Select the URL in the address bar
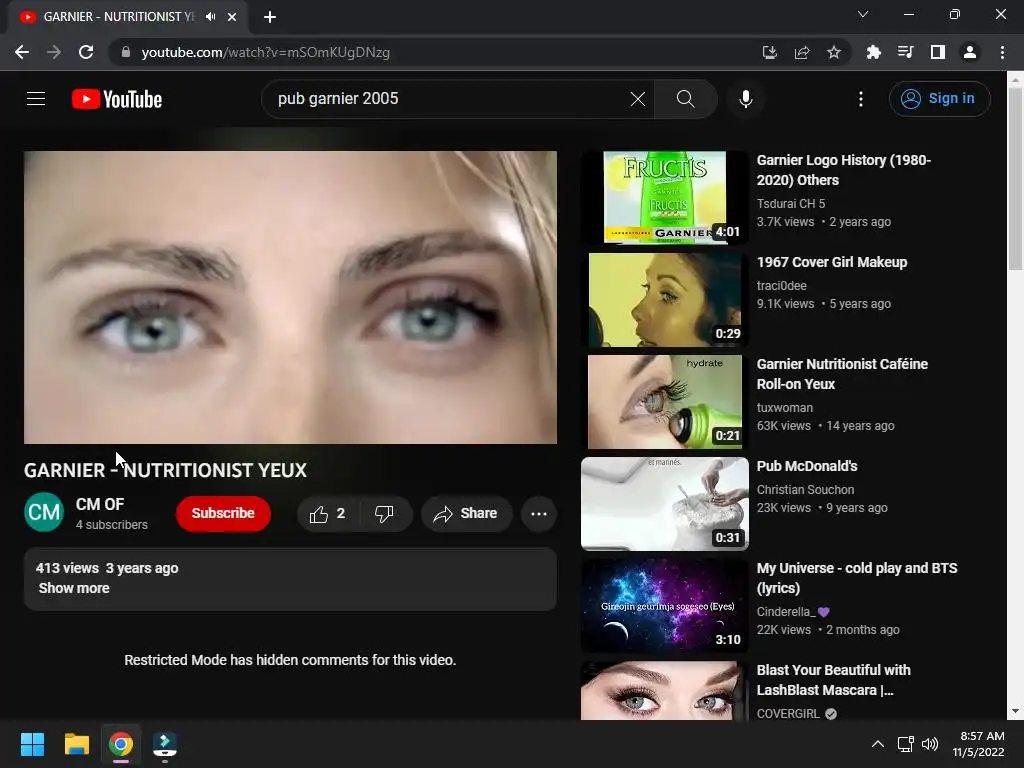 click(266, 52)
